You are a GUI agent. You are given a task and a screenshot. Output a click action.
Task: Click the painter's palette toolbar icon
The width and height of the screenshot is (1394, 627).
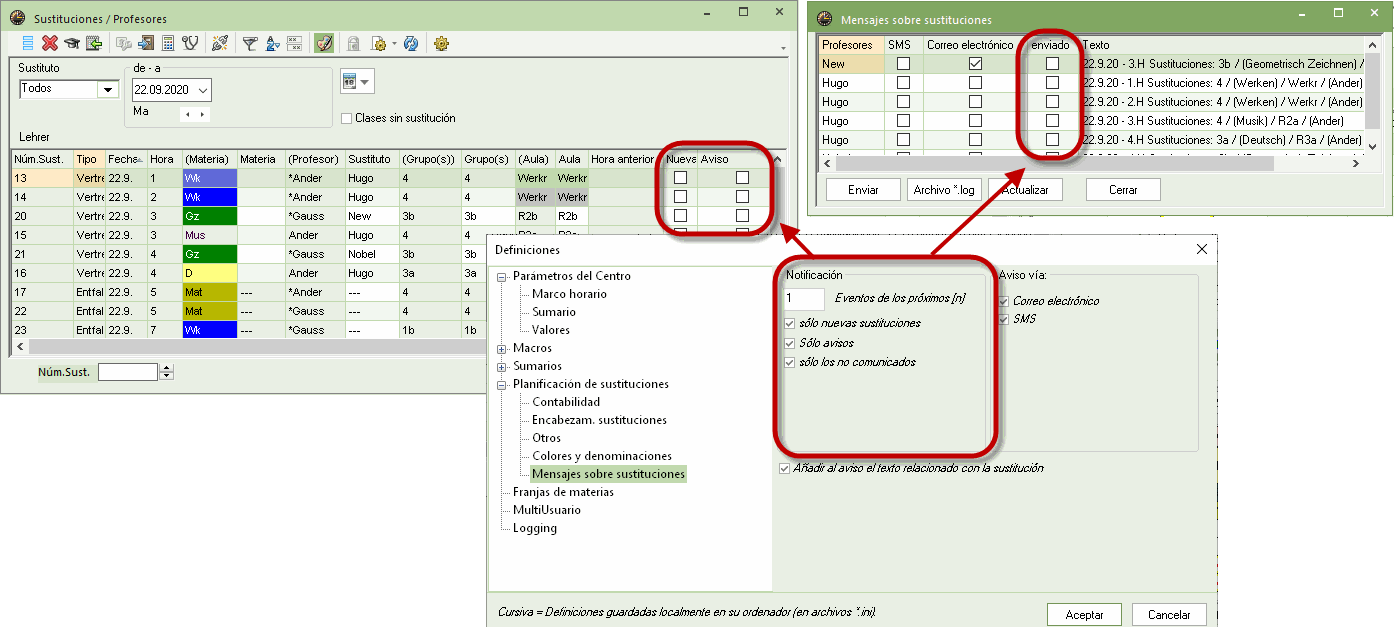323,43
